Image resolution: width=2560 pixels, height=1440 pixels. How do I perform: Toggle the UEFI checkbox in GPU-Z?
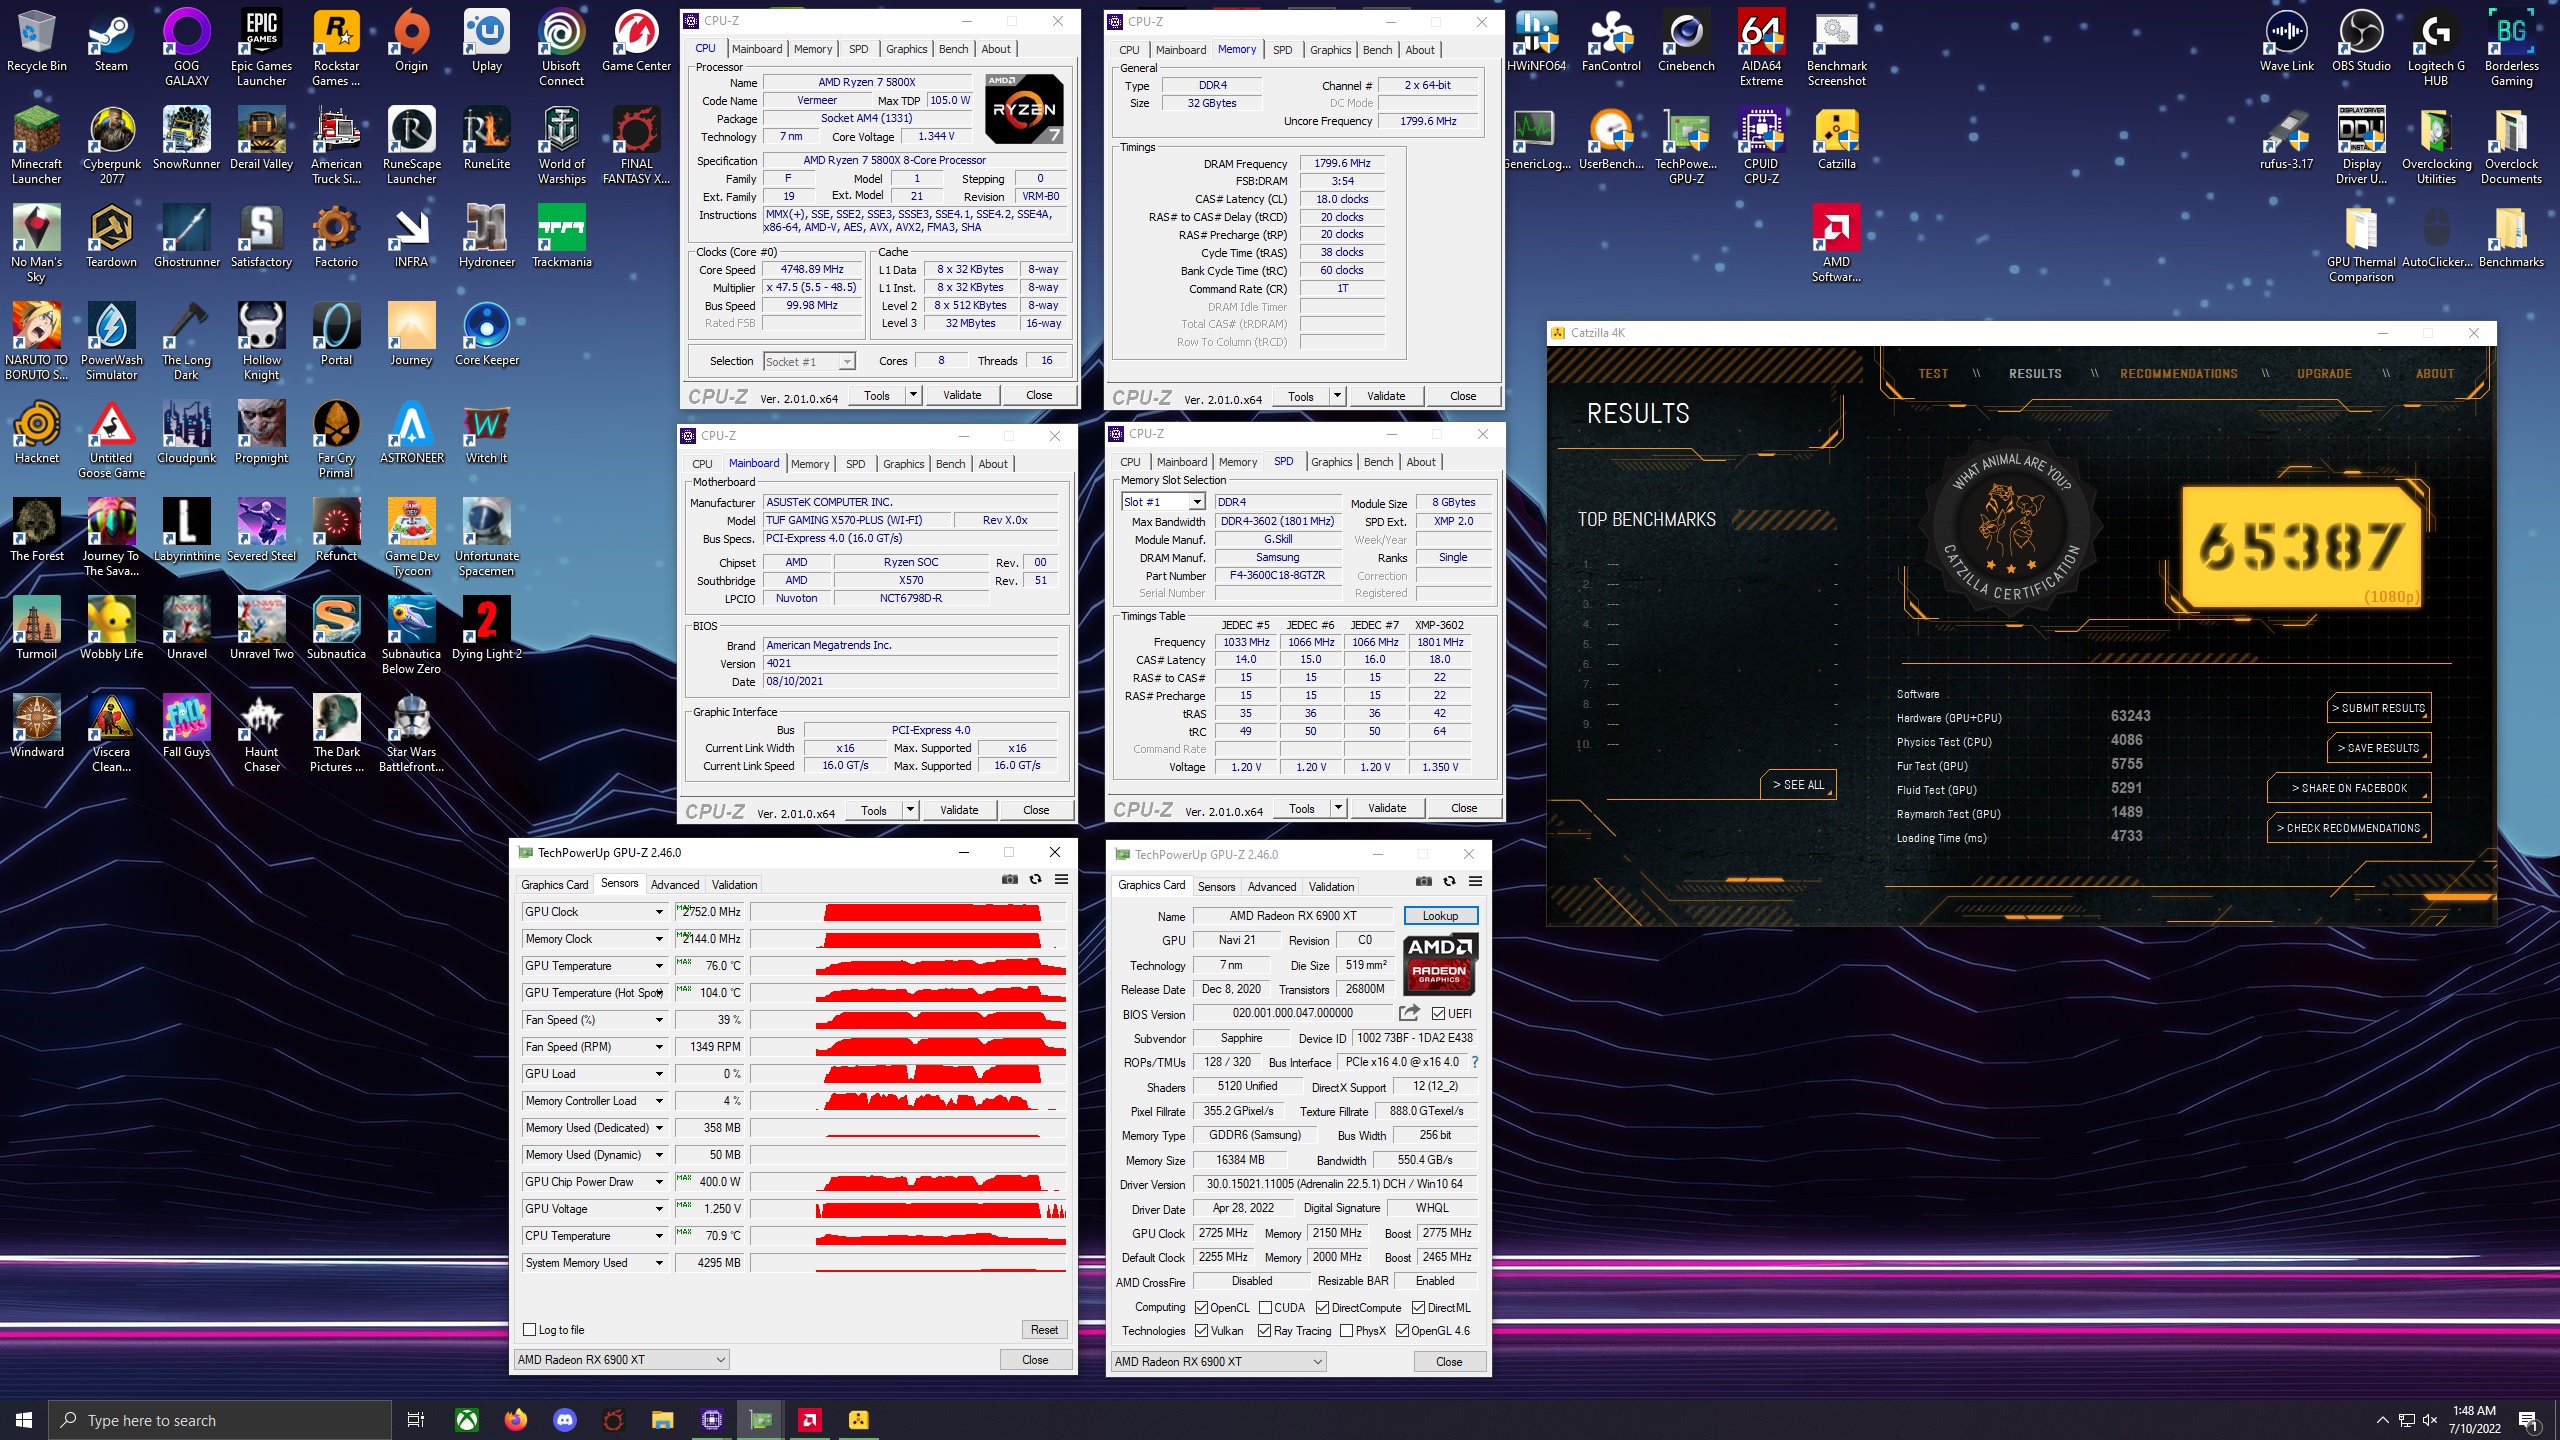pyautogui.click(x=1438, y=1014)
